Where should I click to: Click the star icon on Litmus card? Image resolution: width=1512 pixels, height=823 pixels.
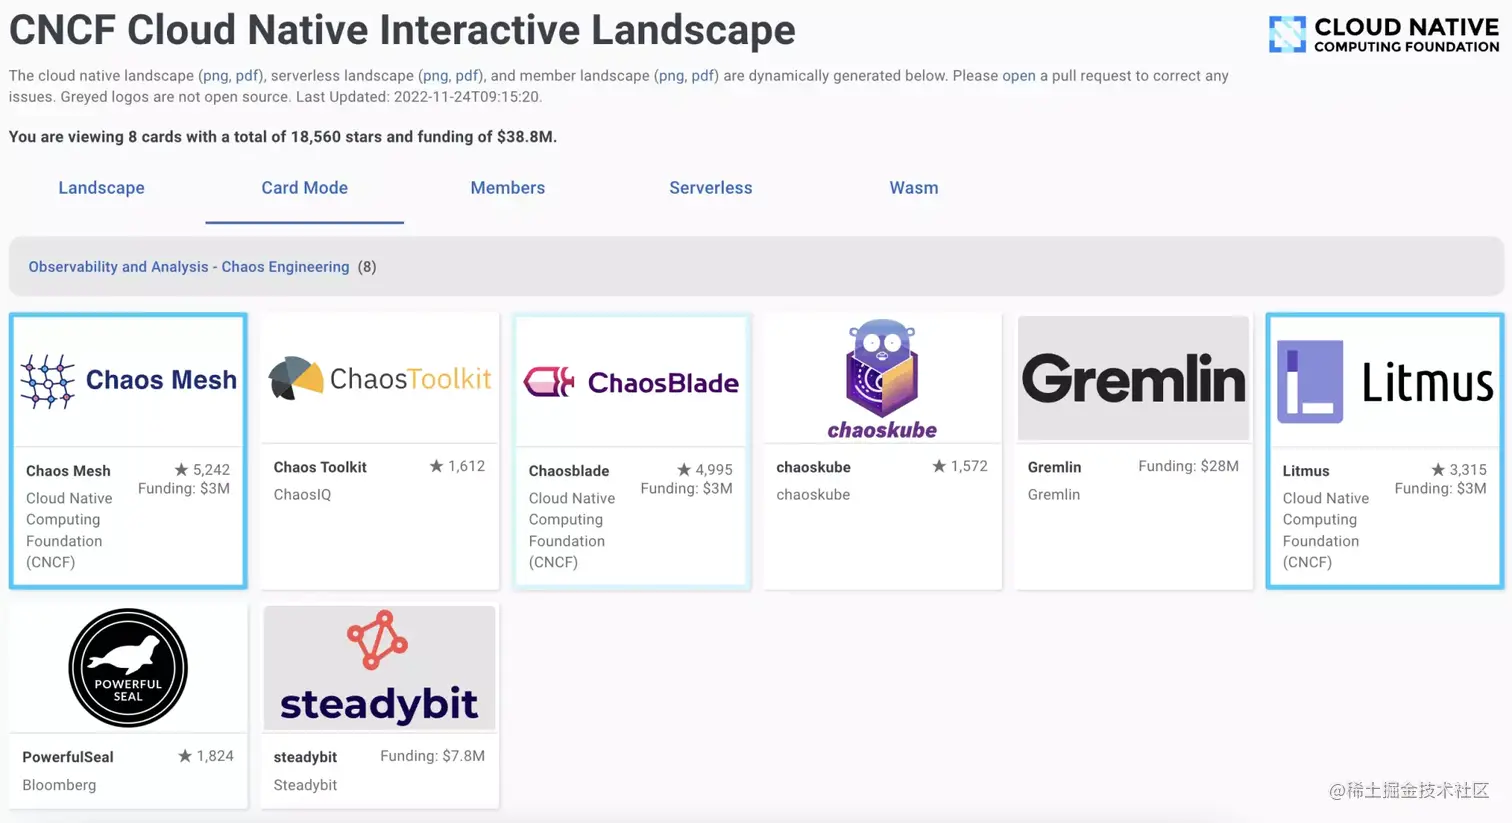click(x=1438, y=469)
